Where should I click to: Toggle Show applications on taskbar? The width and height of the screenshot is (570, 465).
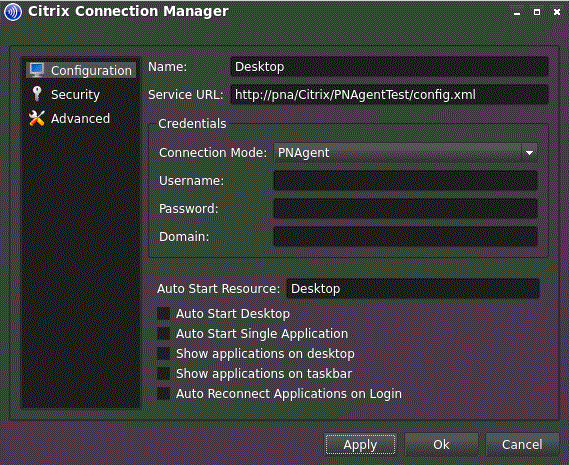tap(164, 373)
